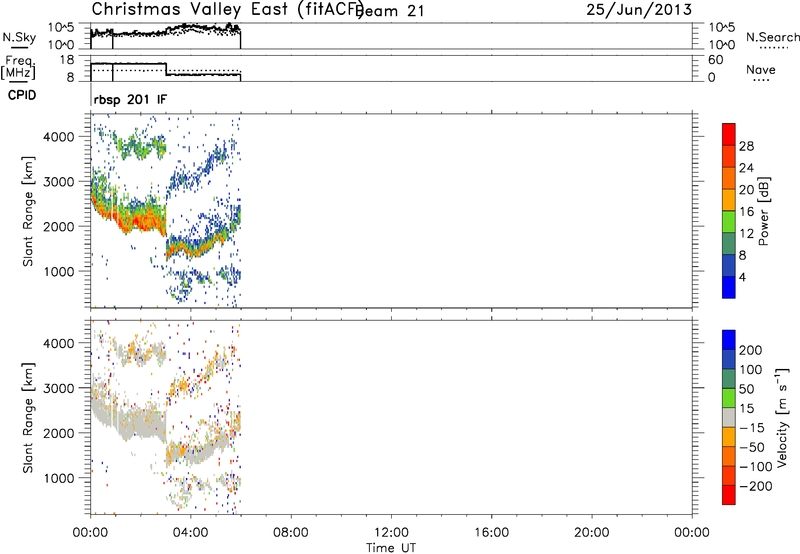800x554 pixels.
Task: Click the '20:00' time axis tick label
Action: point(592,533)
